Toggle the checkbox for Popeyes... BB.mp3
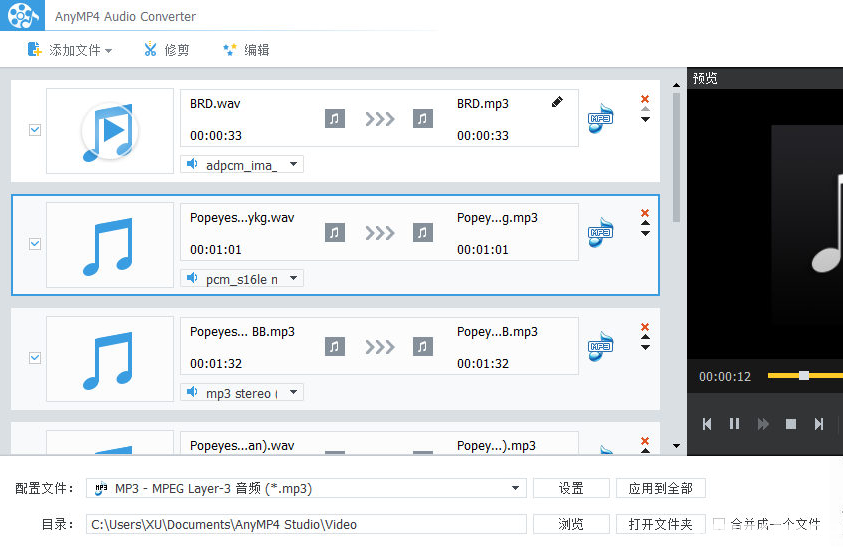The width and height of the screenshot is (843, 558). point(35,357)
